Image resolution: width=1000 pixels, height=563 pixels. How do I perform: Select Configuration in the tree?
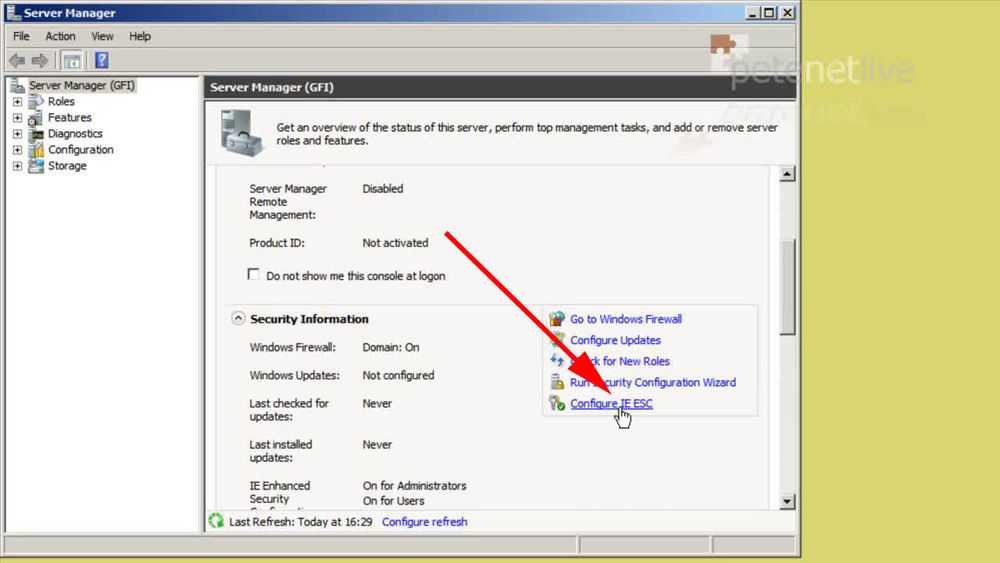[x=81, y=149]
